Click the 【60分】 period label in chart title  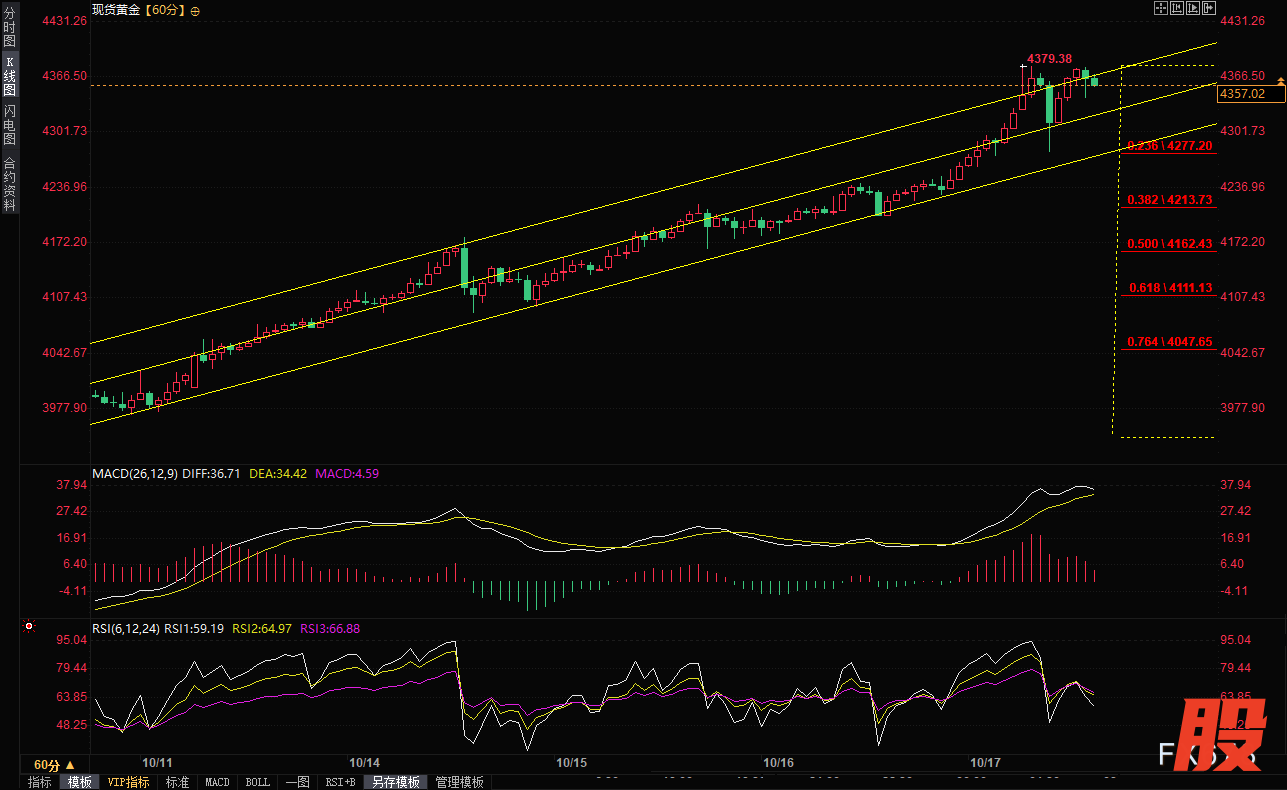point(165,10)
